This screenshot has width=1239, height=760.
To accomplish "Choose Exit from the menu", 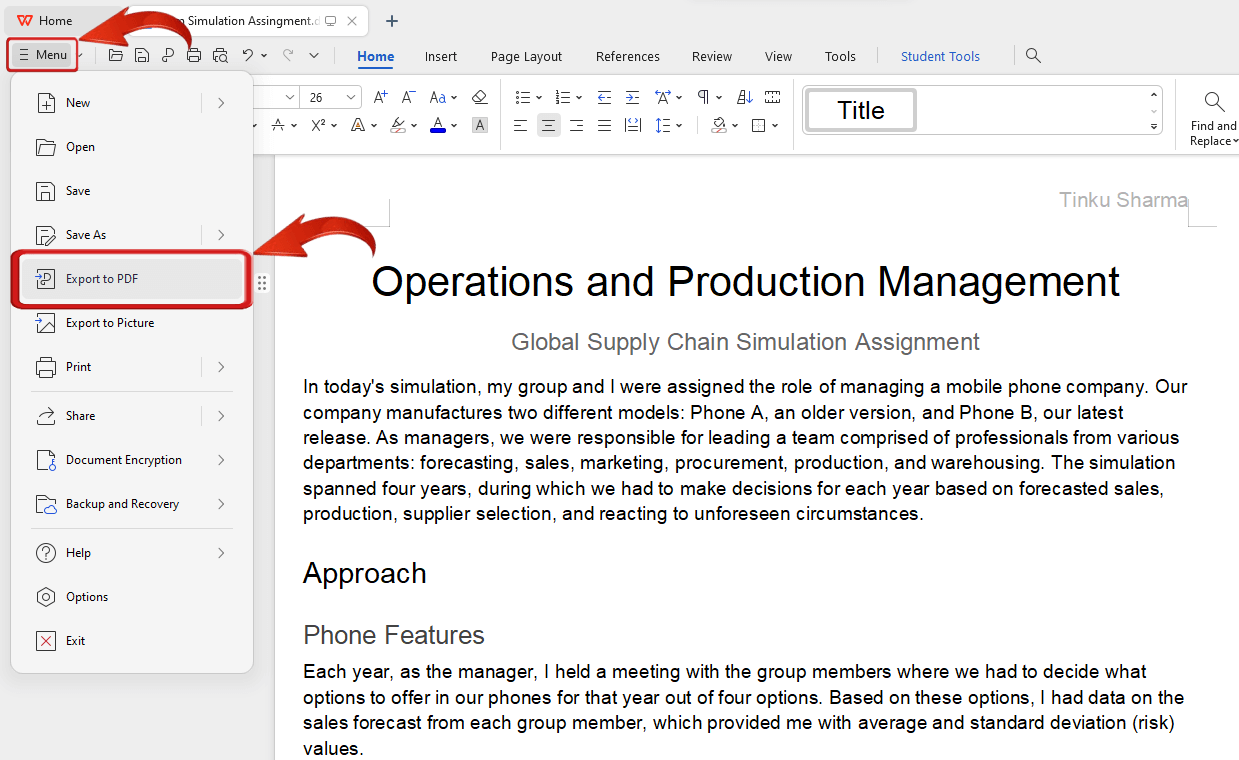I will [x=132, y=641].
